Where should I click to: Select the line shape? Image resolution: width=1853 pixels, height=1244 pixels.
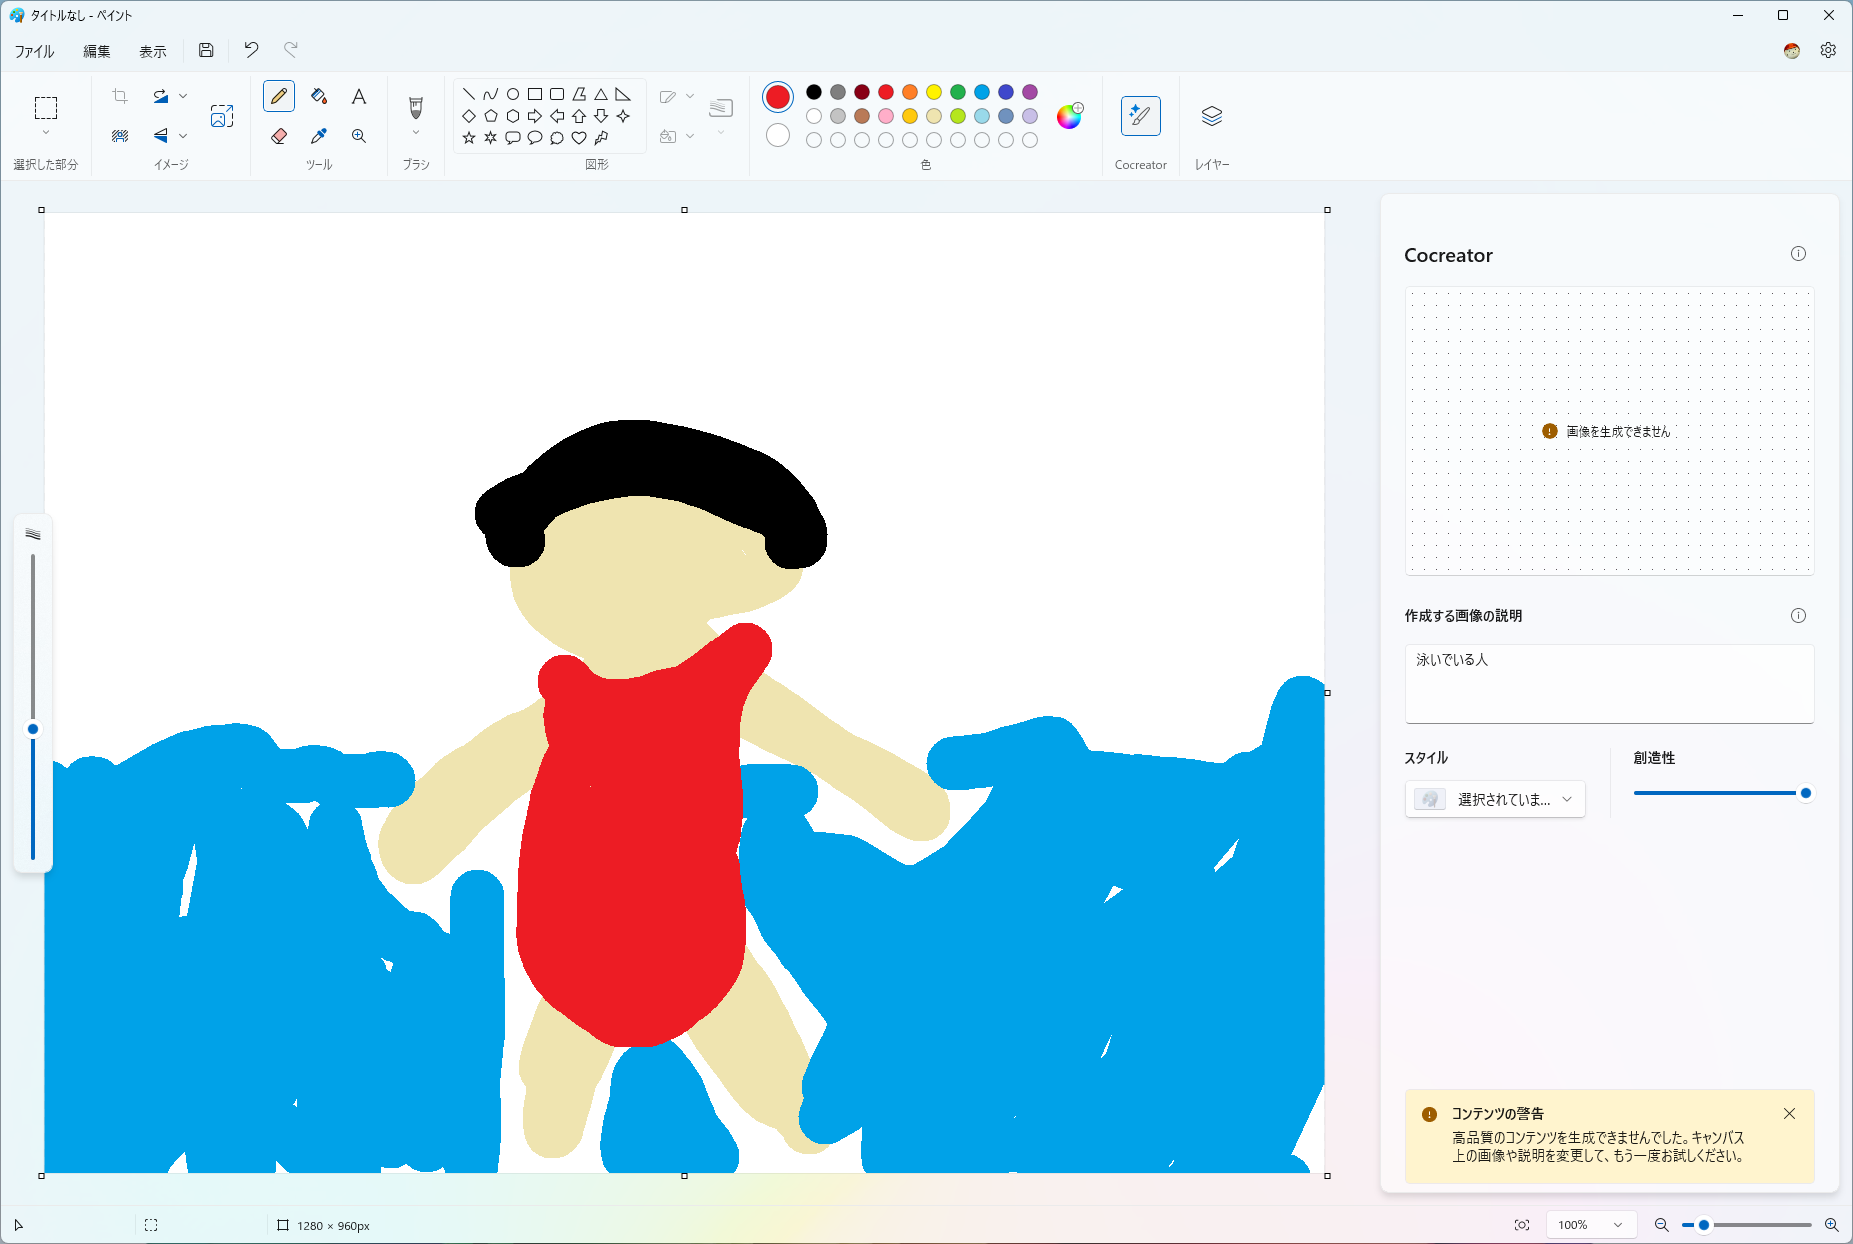(x=469, y=94)
